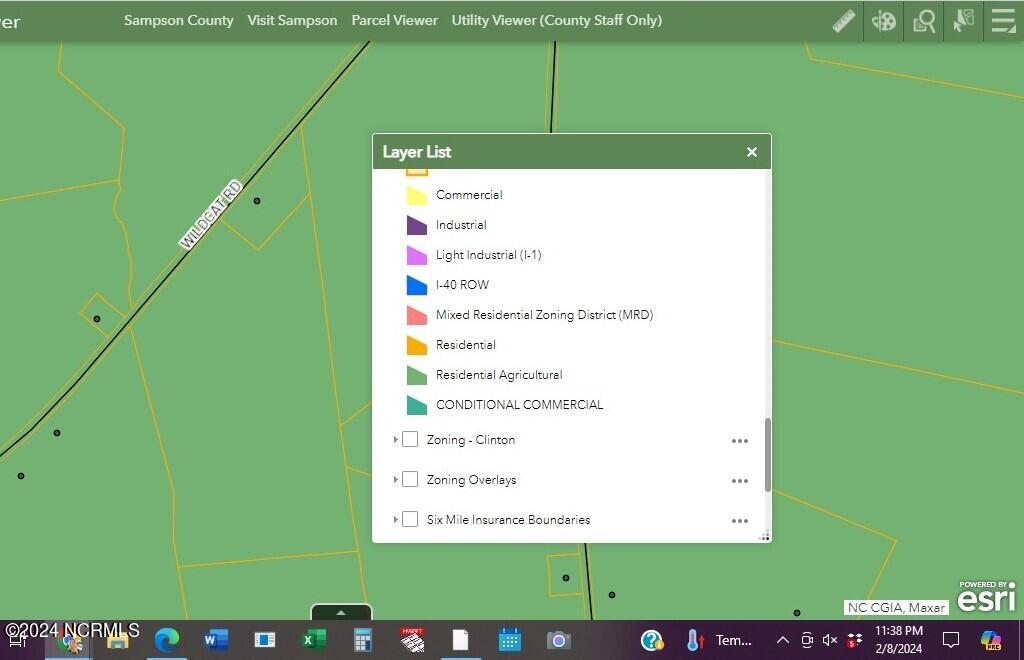Screen dimensions: 1024x660
Task: Expand the Zoning - Clinton layer
Action: (x=396, y=440)
